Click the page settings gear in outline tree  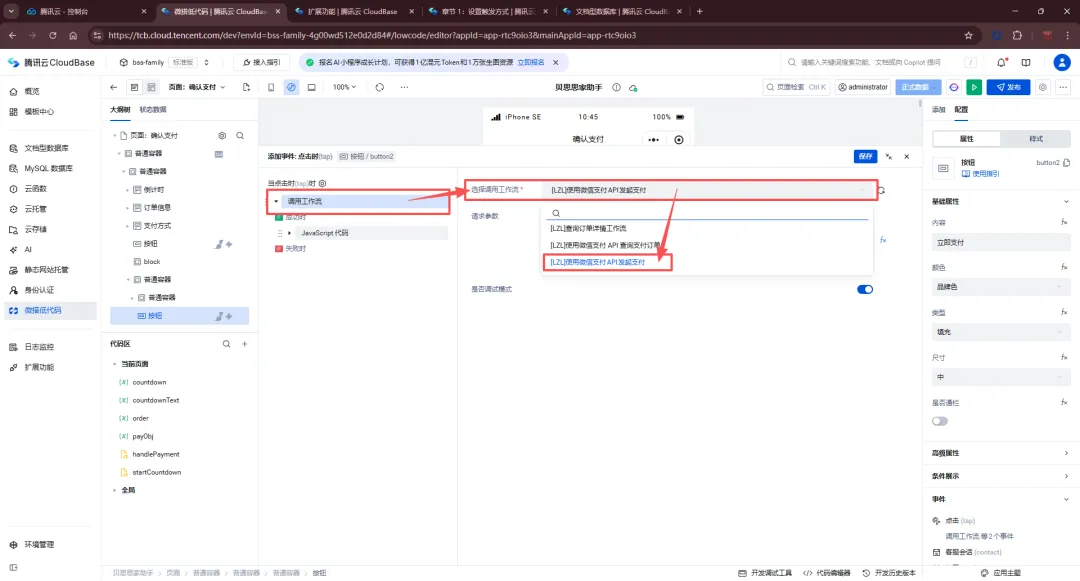point(222,136)
